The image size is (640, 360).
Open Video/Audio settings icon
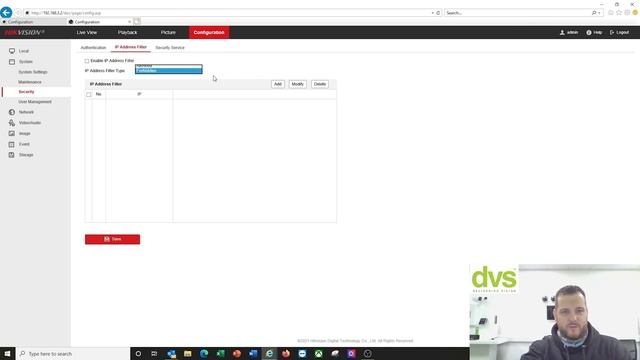(x=12, y=122)
